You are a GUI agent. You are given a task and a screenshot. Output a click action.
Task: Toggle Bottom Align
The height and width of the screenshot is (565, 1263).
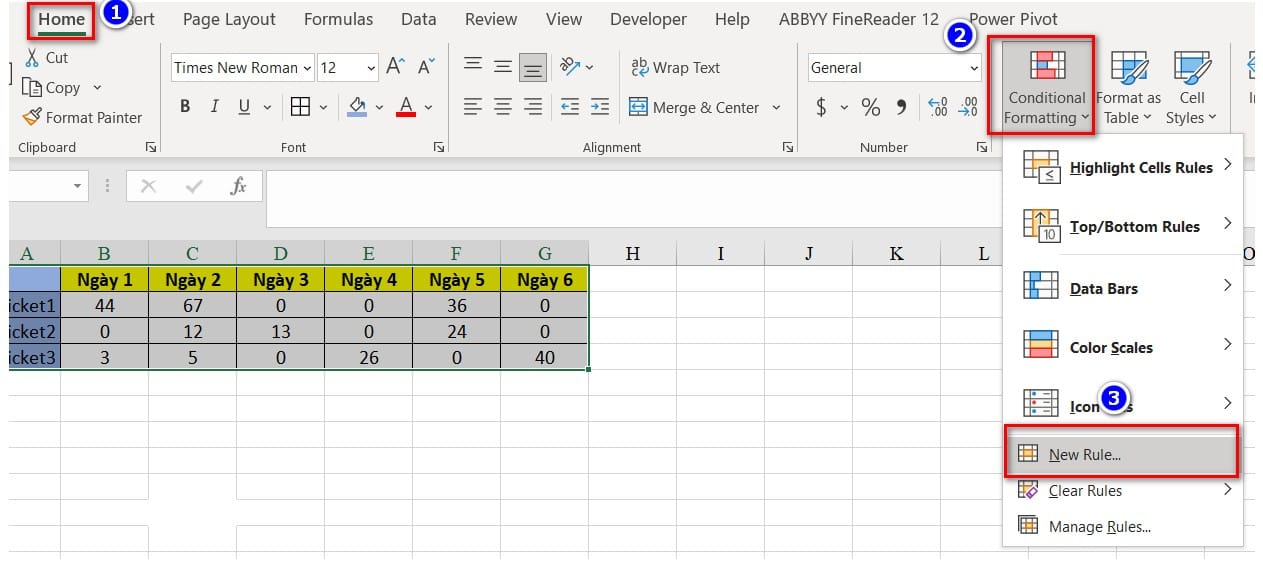tap(534, 67)
